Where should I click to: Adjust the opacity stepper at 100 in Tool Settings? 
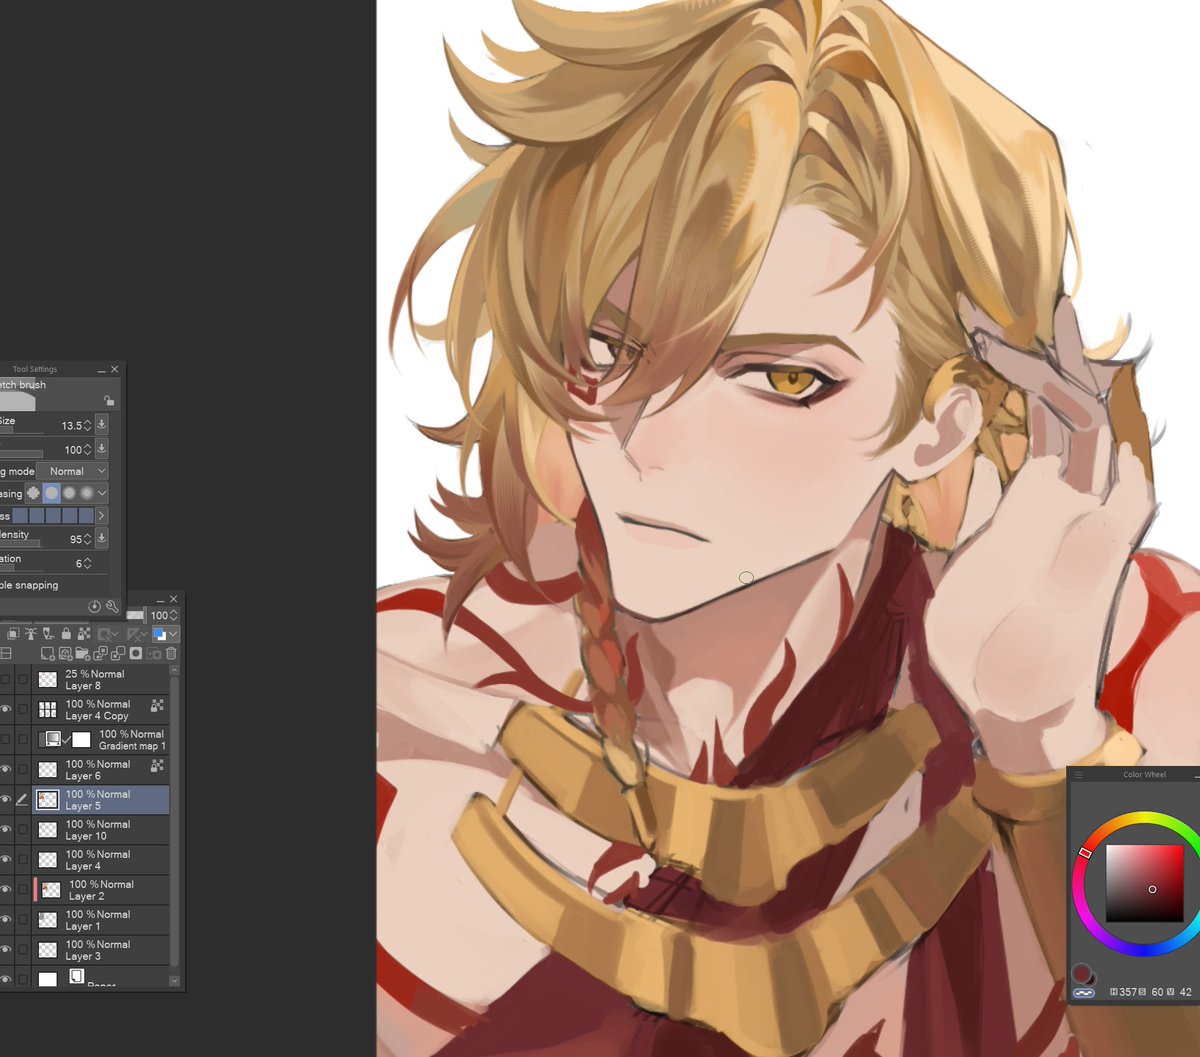(88, 449)
